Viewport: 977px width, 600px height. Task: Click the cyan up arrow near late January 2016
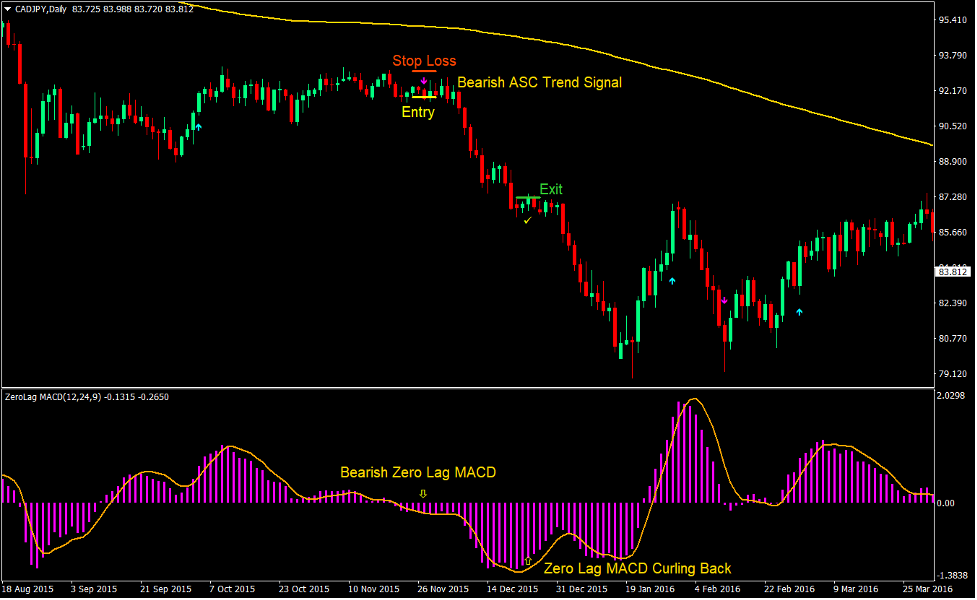point(672,281)
